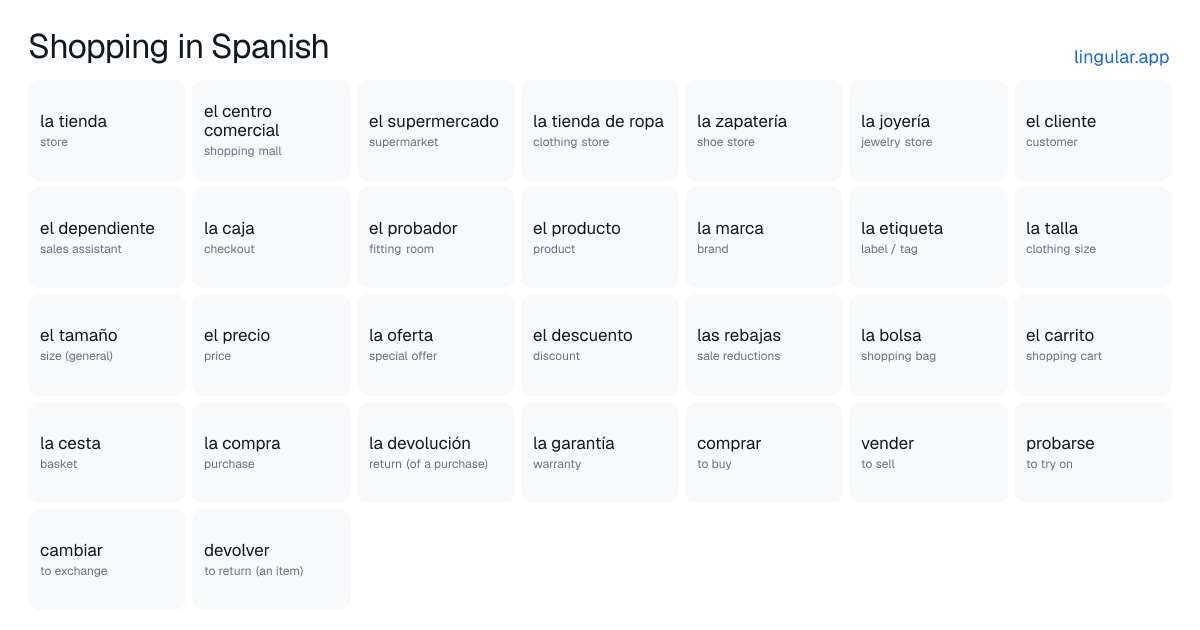Viewport: 1200px width, 630px height.
Task: Select the "las rebajas" card
Action: (764, 345)
